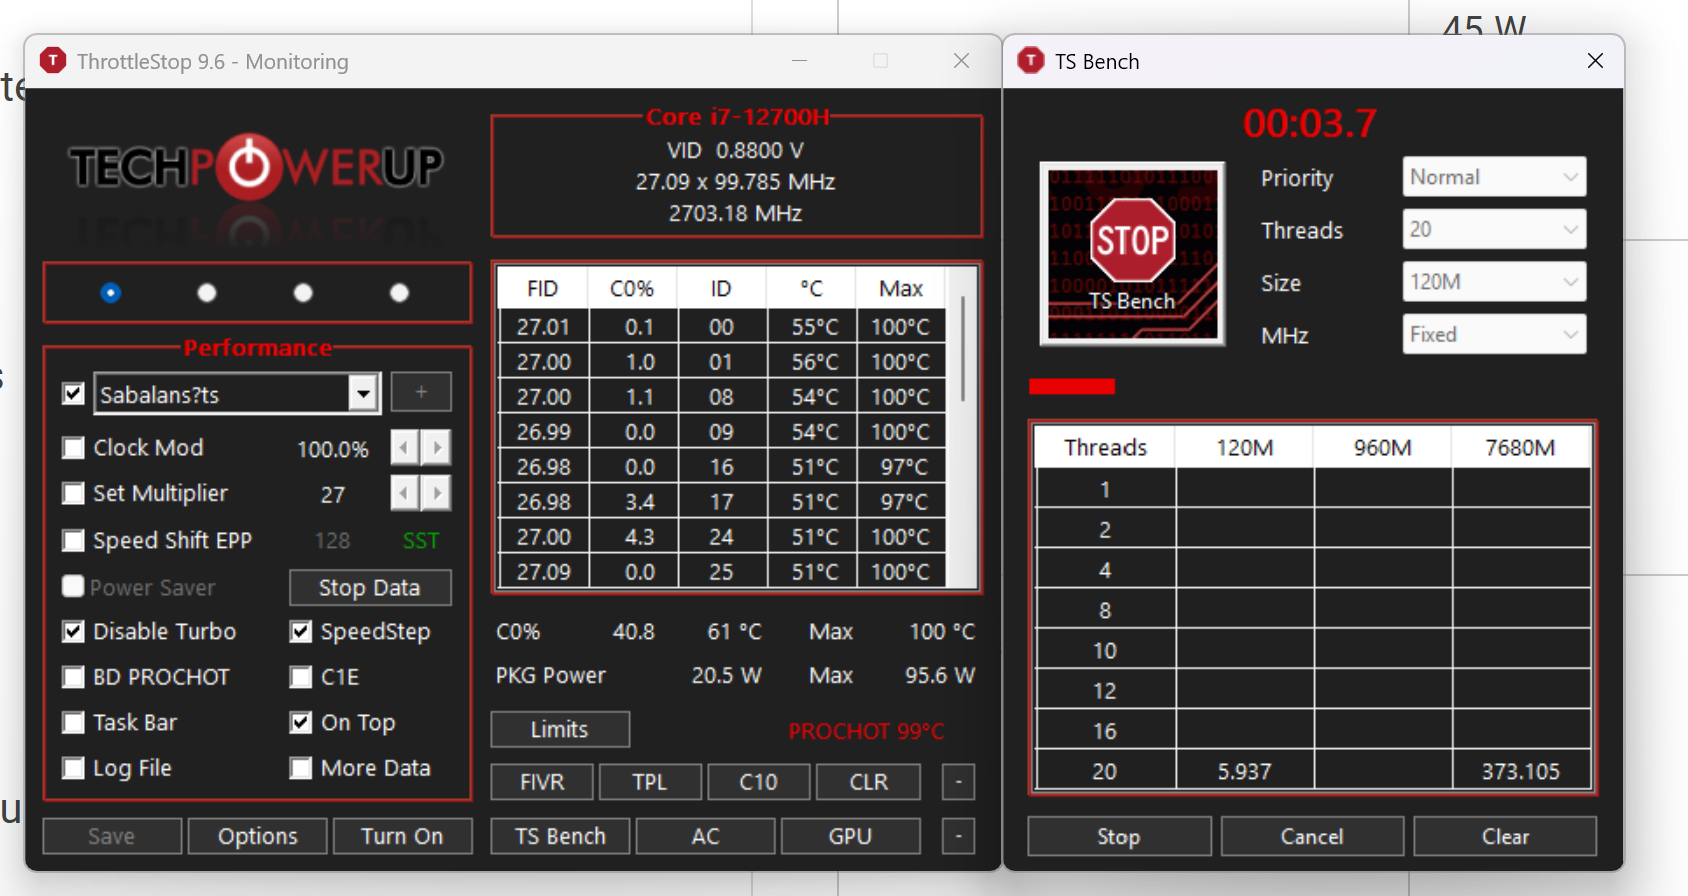Decrease Clock Mod with left arrow
Image resolution: width=1688 pixels, height=896 pixels.
[404, 447]
